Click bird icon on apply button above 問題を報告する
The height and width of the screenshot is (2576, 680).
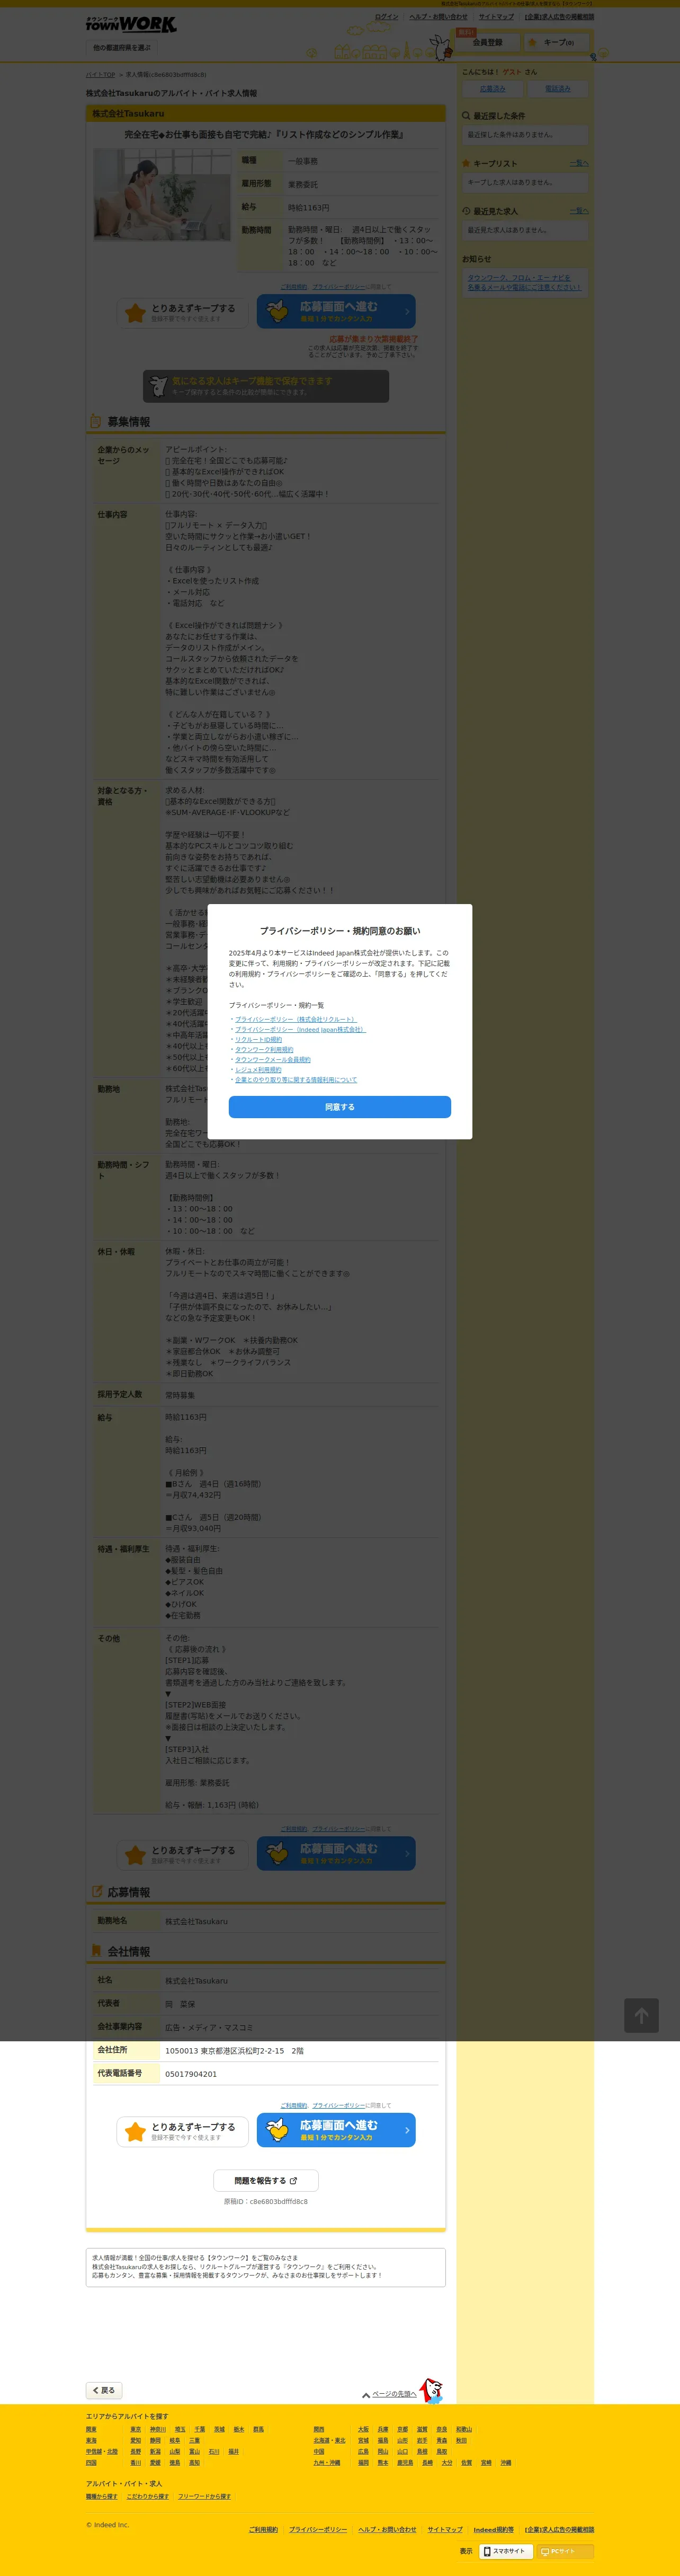pyautogui.click(x=277, y=2130)
